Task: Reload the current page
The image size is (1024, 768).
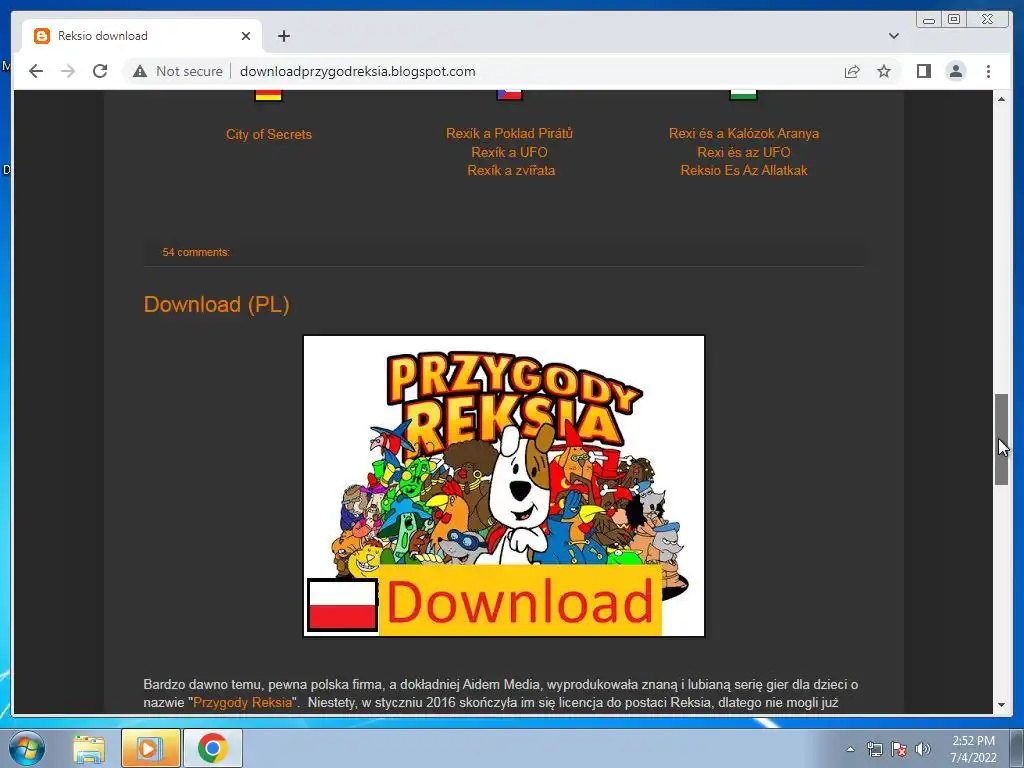Action: pyautogui.click(x=100, y=71)
